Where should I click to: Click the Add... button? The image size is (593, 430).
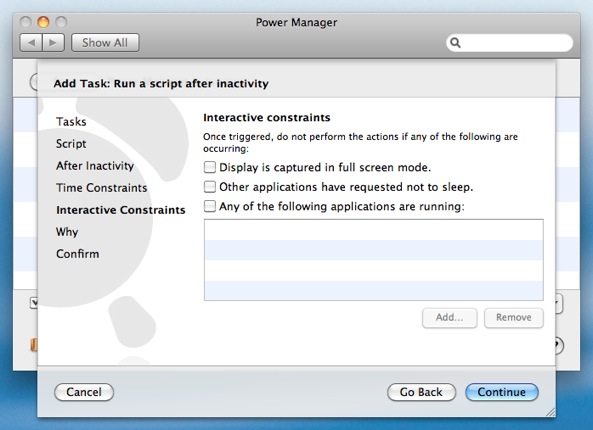pyautogui.click(x=449, y=318)
